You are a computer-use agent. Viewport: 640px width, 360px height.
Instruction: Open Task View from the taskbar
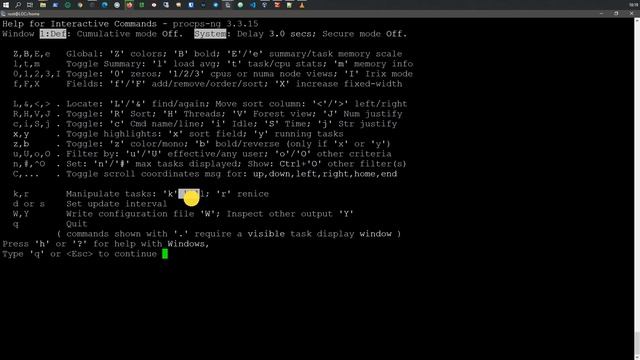pos(30,5)
